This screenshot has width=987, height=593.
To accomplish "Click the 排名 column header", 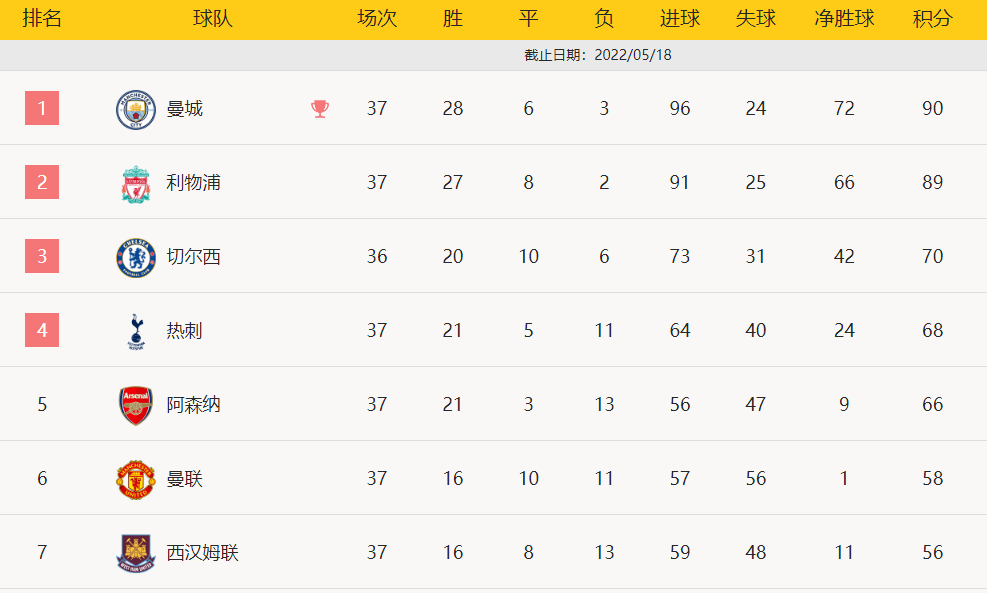I will (x=42, y=18).
